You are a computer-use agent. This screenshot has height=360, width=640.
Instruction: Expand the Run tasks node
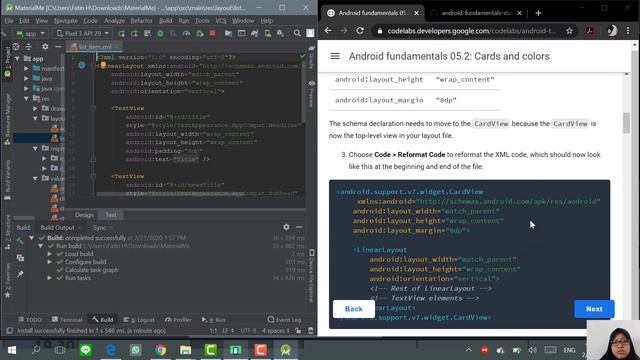click(x=49, y=278)
